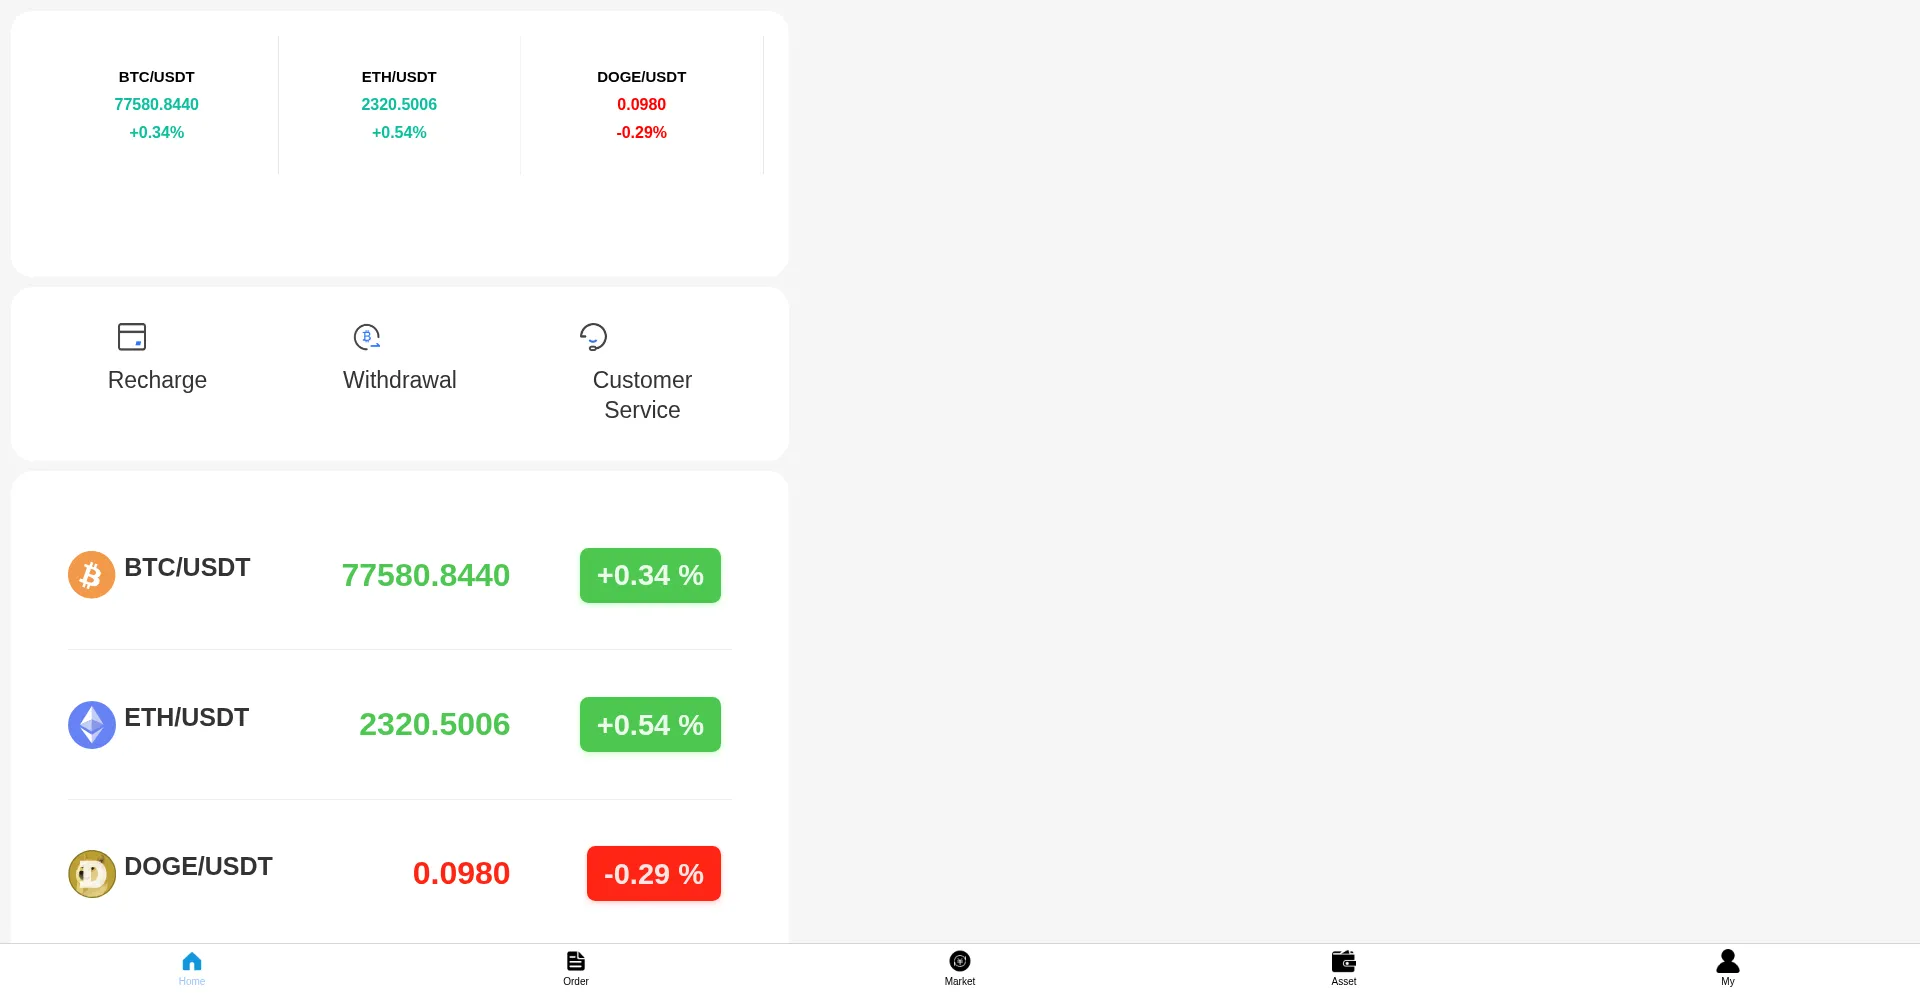Open the My profile tab
This screenshot has height=993, width=1920.
pyautogui.click(x=1728, y=968)
